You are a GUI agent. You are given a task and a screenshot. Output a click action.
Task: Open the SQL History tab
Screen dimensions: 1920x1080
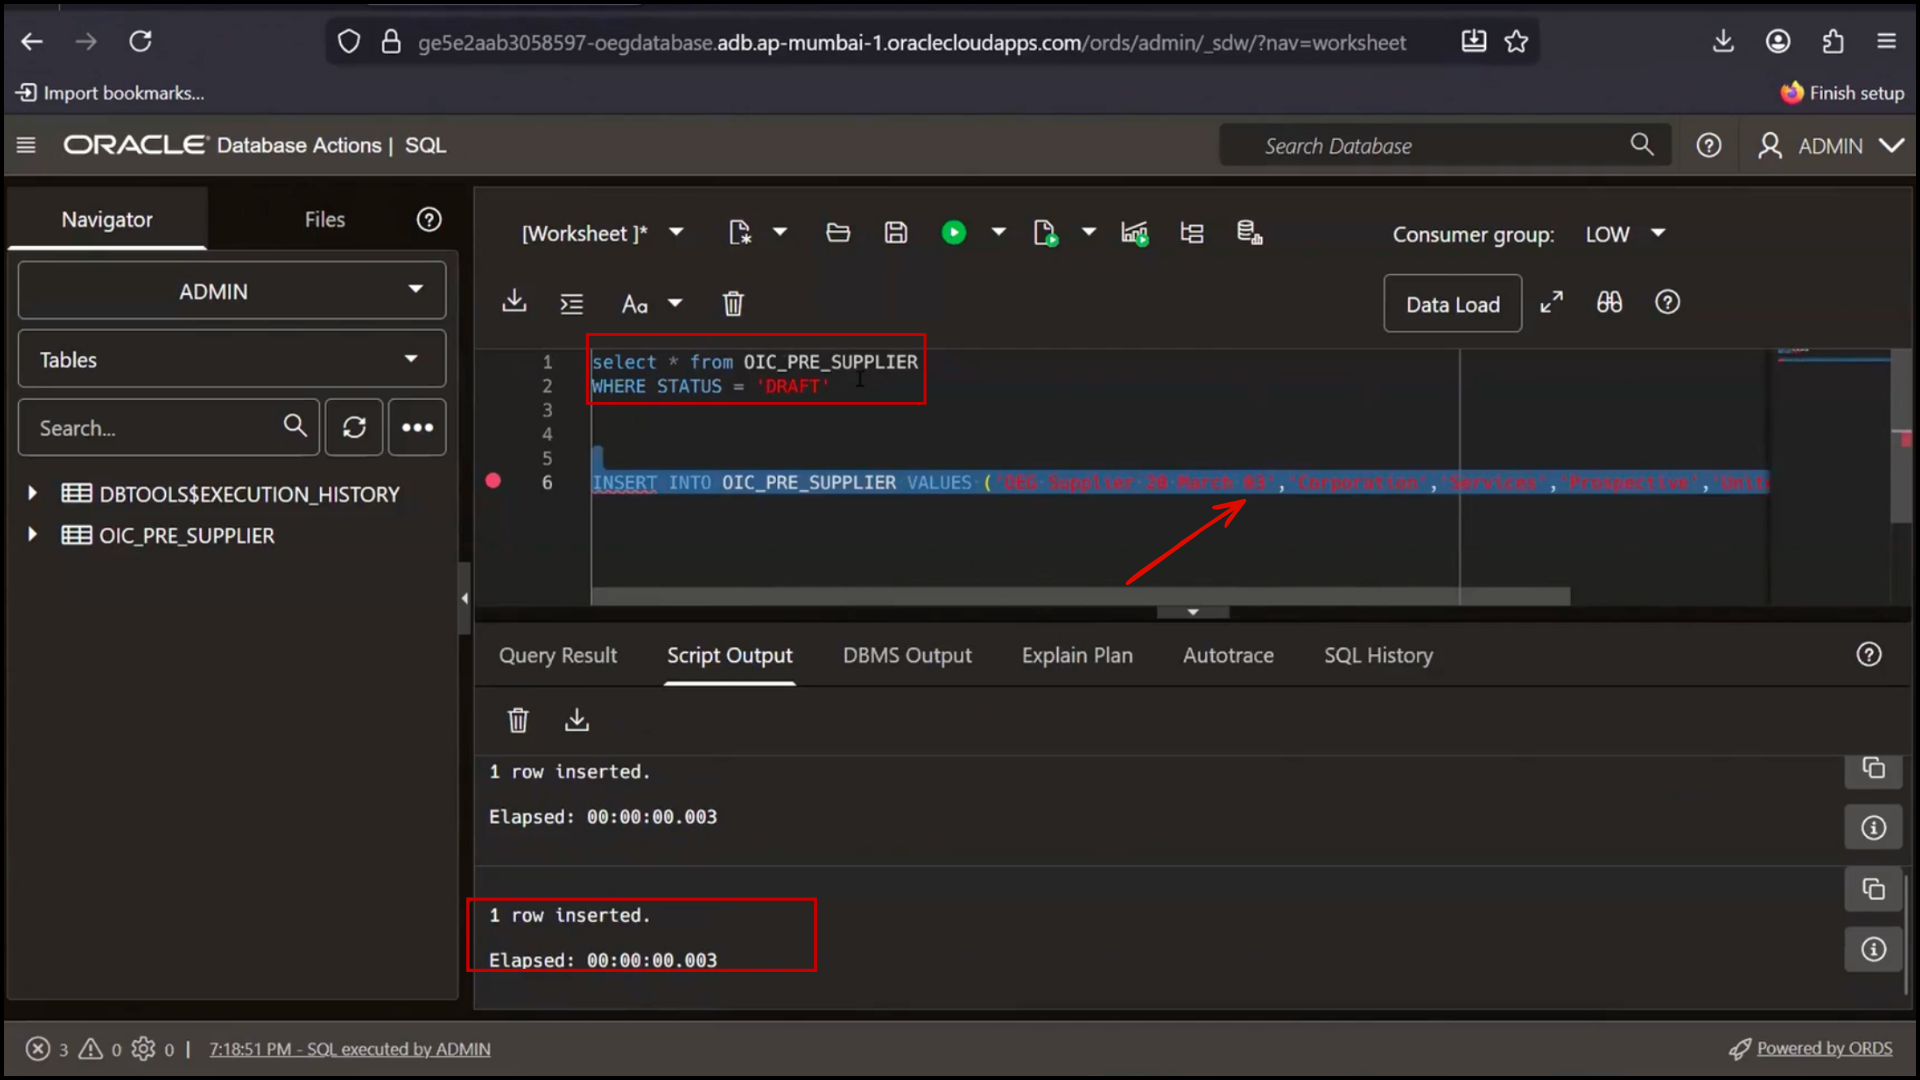point(1378,656)
